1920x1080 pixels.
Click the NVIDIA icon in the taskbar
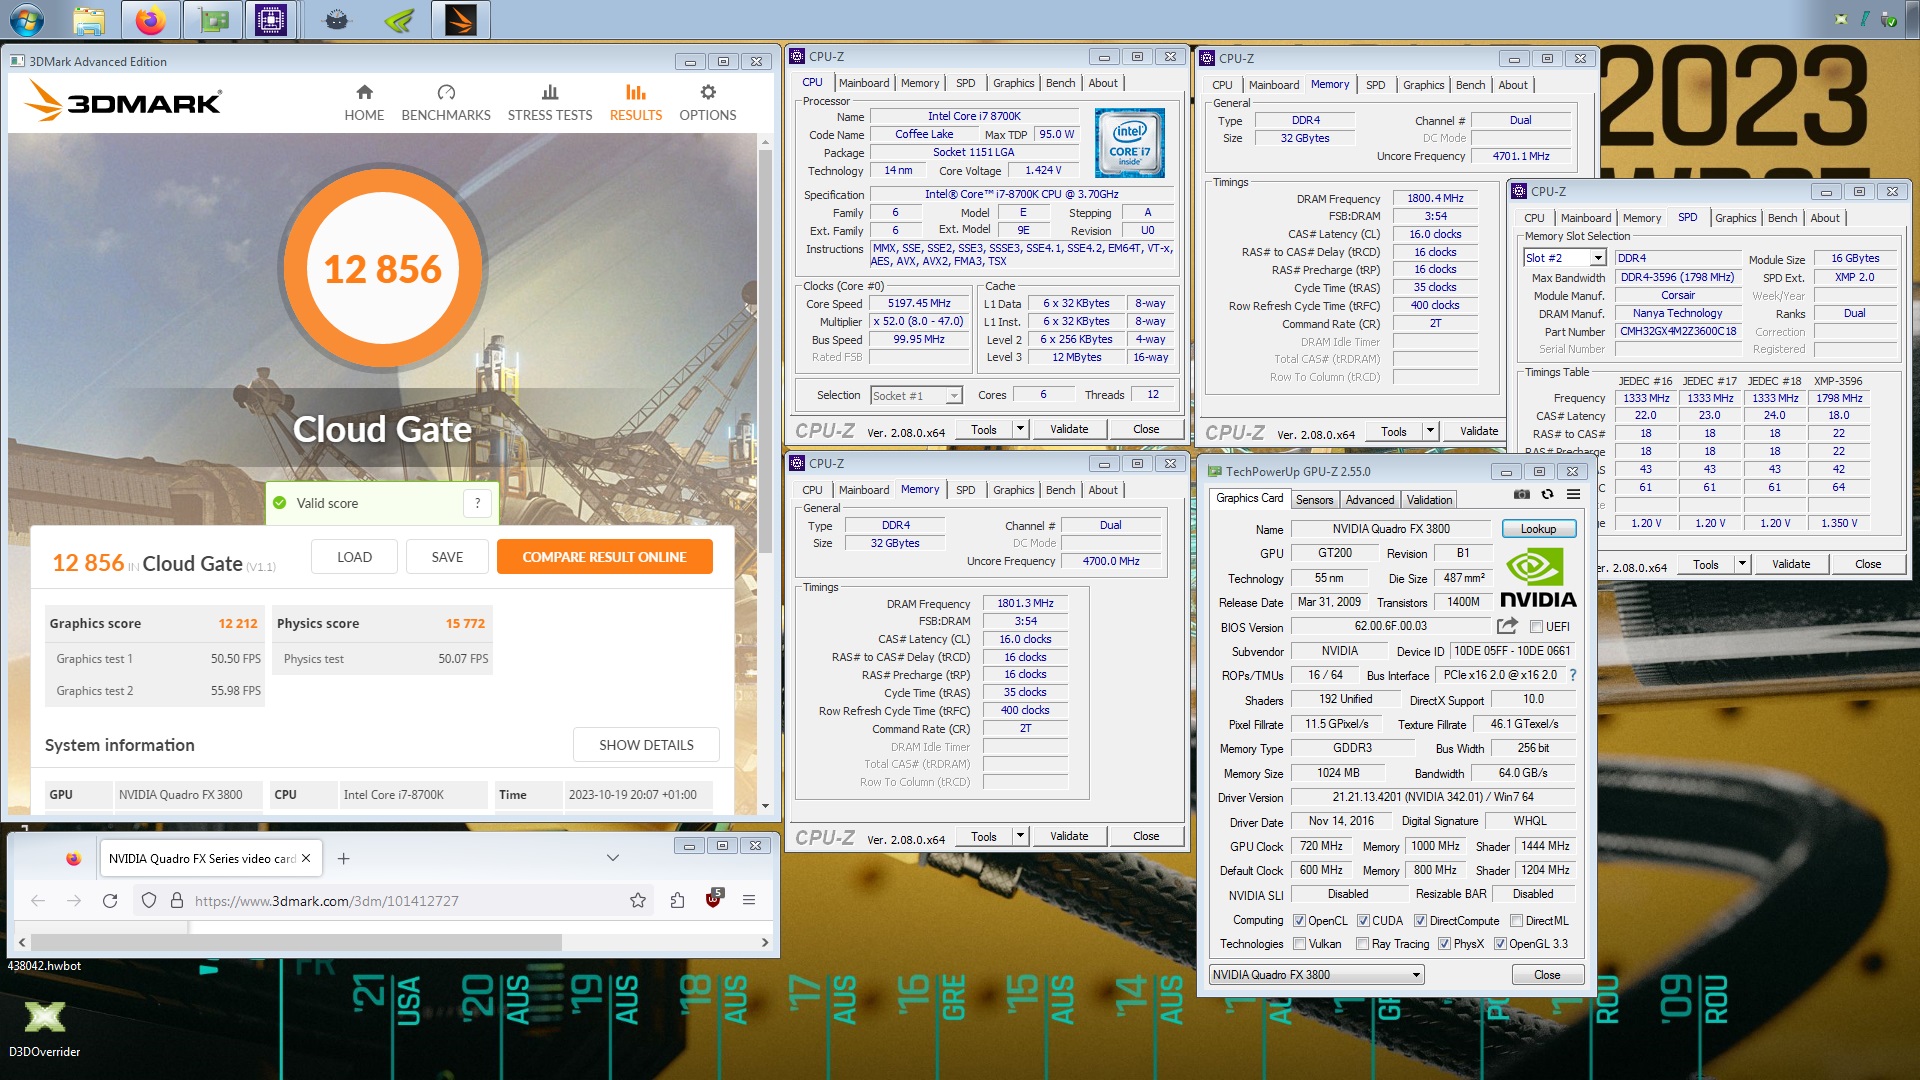400,19
